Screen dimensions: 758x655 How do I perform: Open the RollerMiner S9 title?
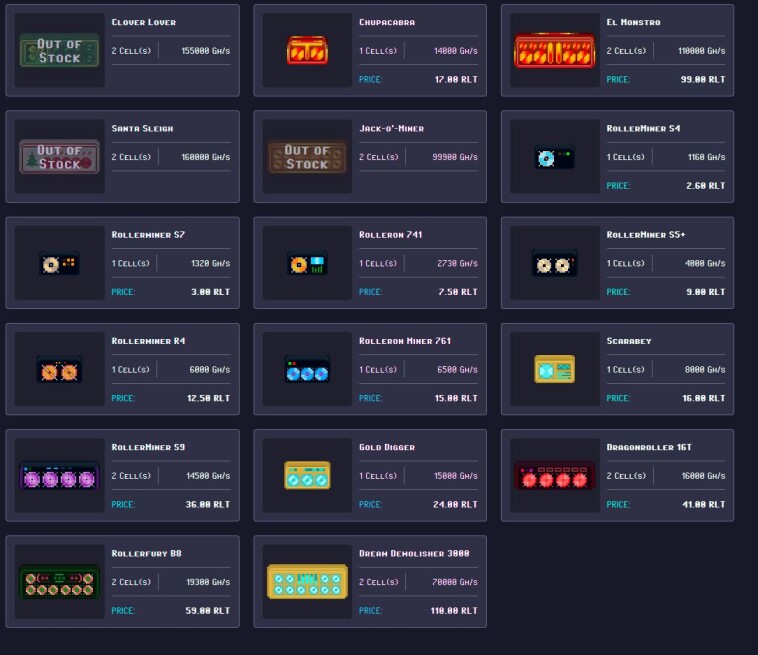tap(148, 448)
